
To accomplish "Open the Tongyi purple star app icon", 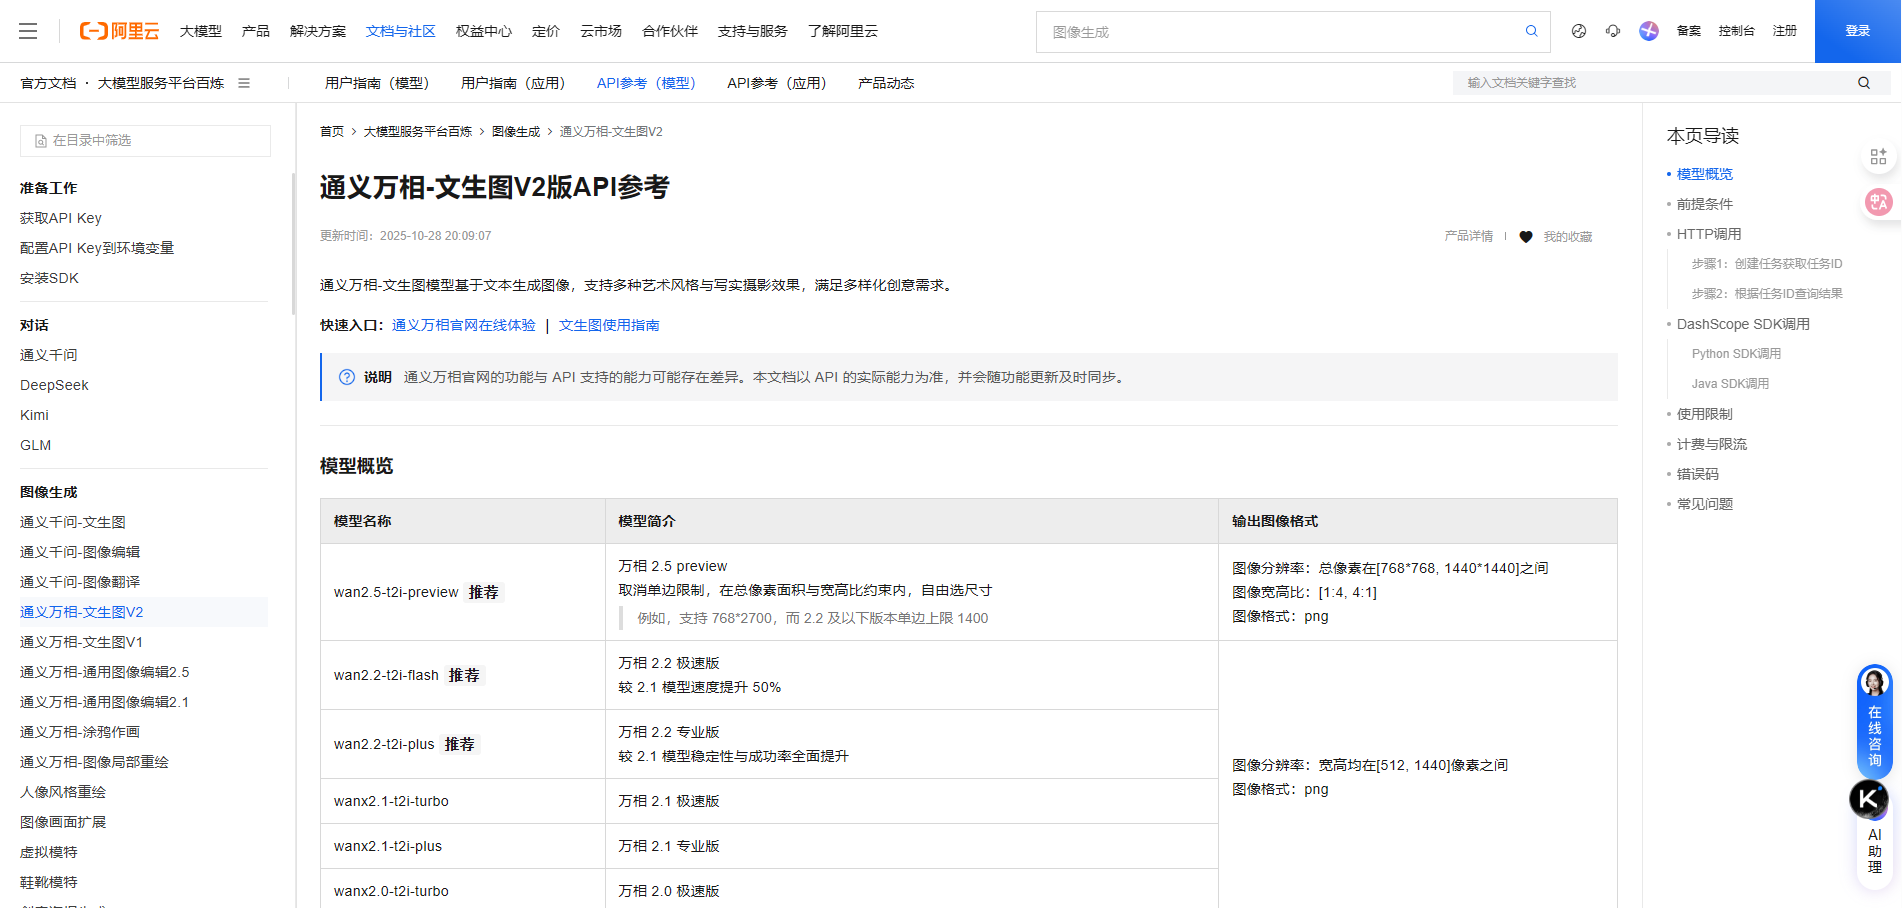I will coord(1648,31).
